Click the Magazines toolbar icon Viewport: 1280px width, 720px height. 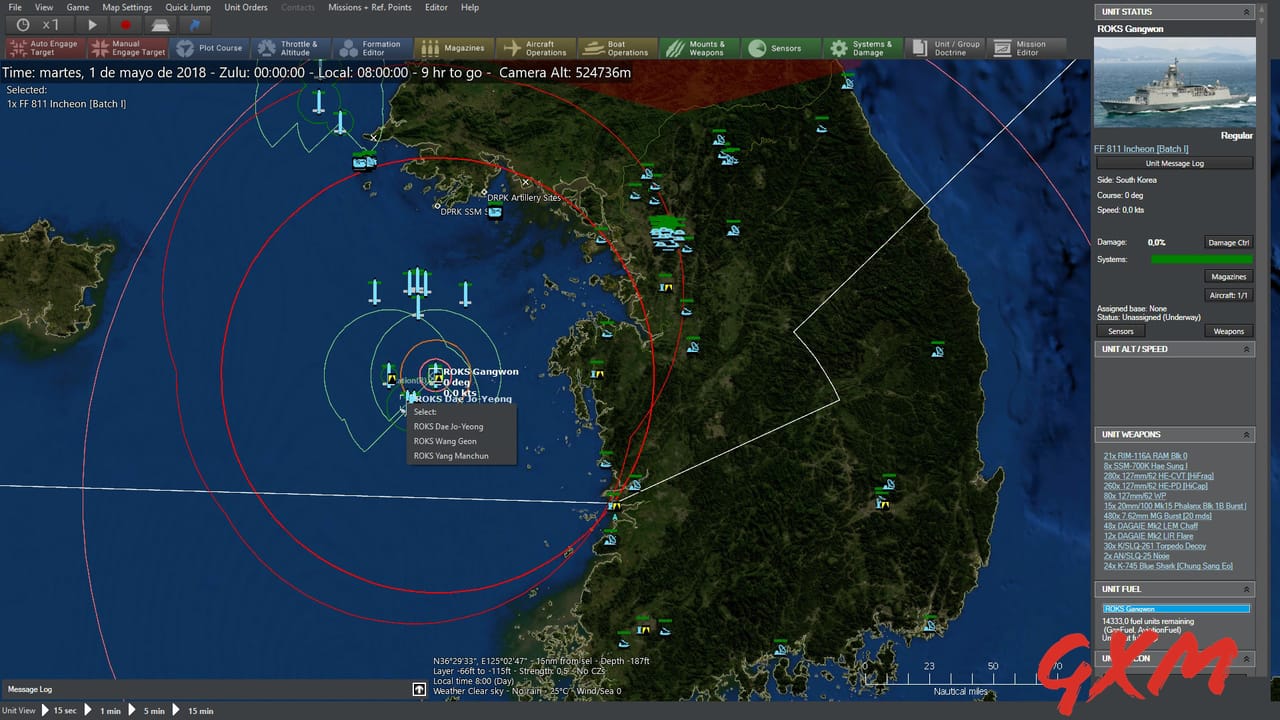click(455, 47)
